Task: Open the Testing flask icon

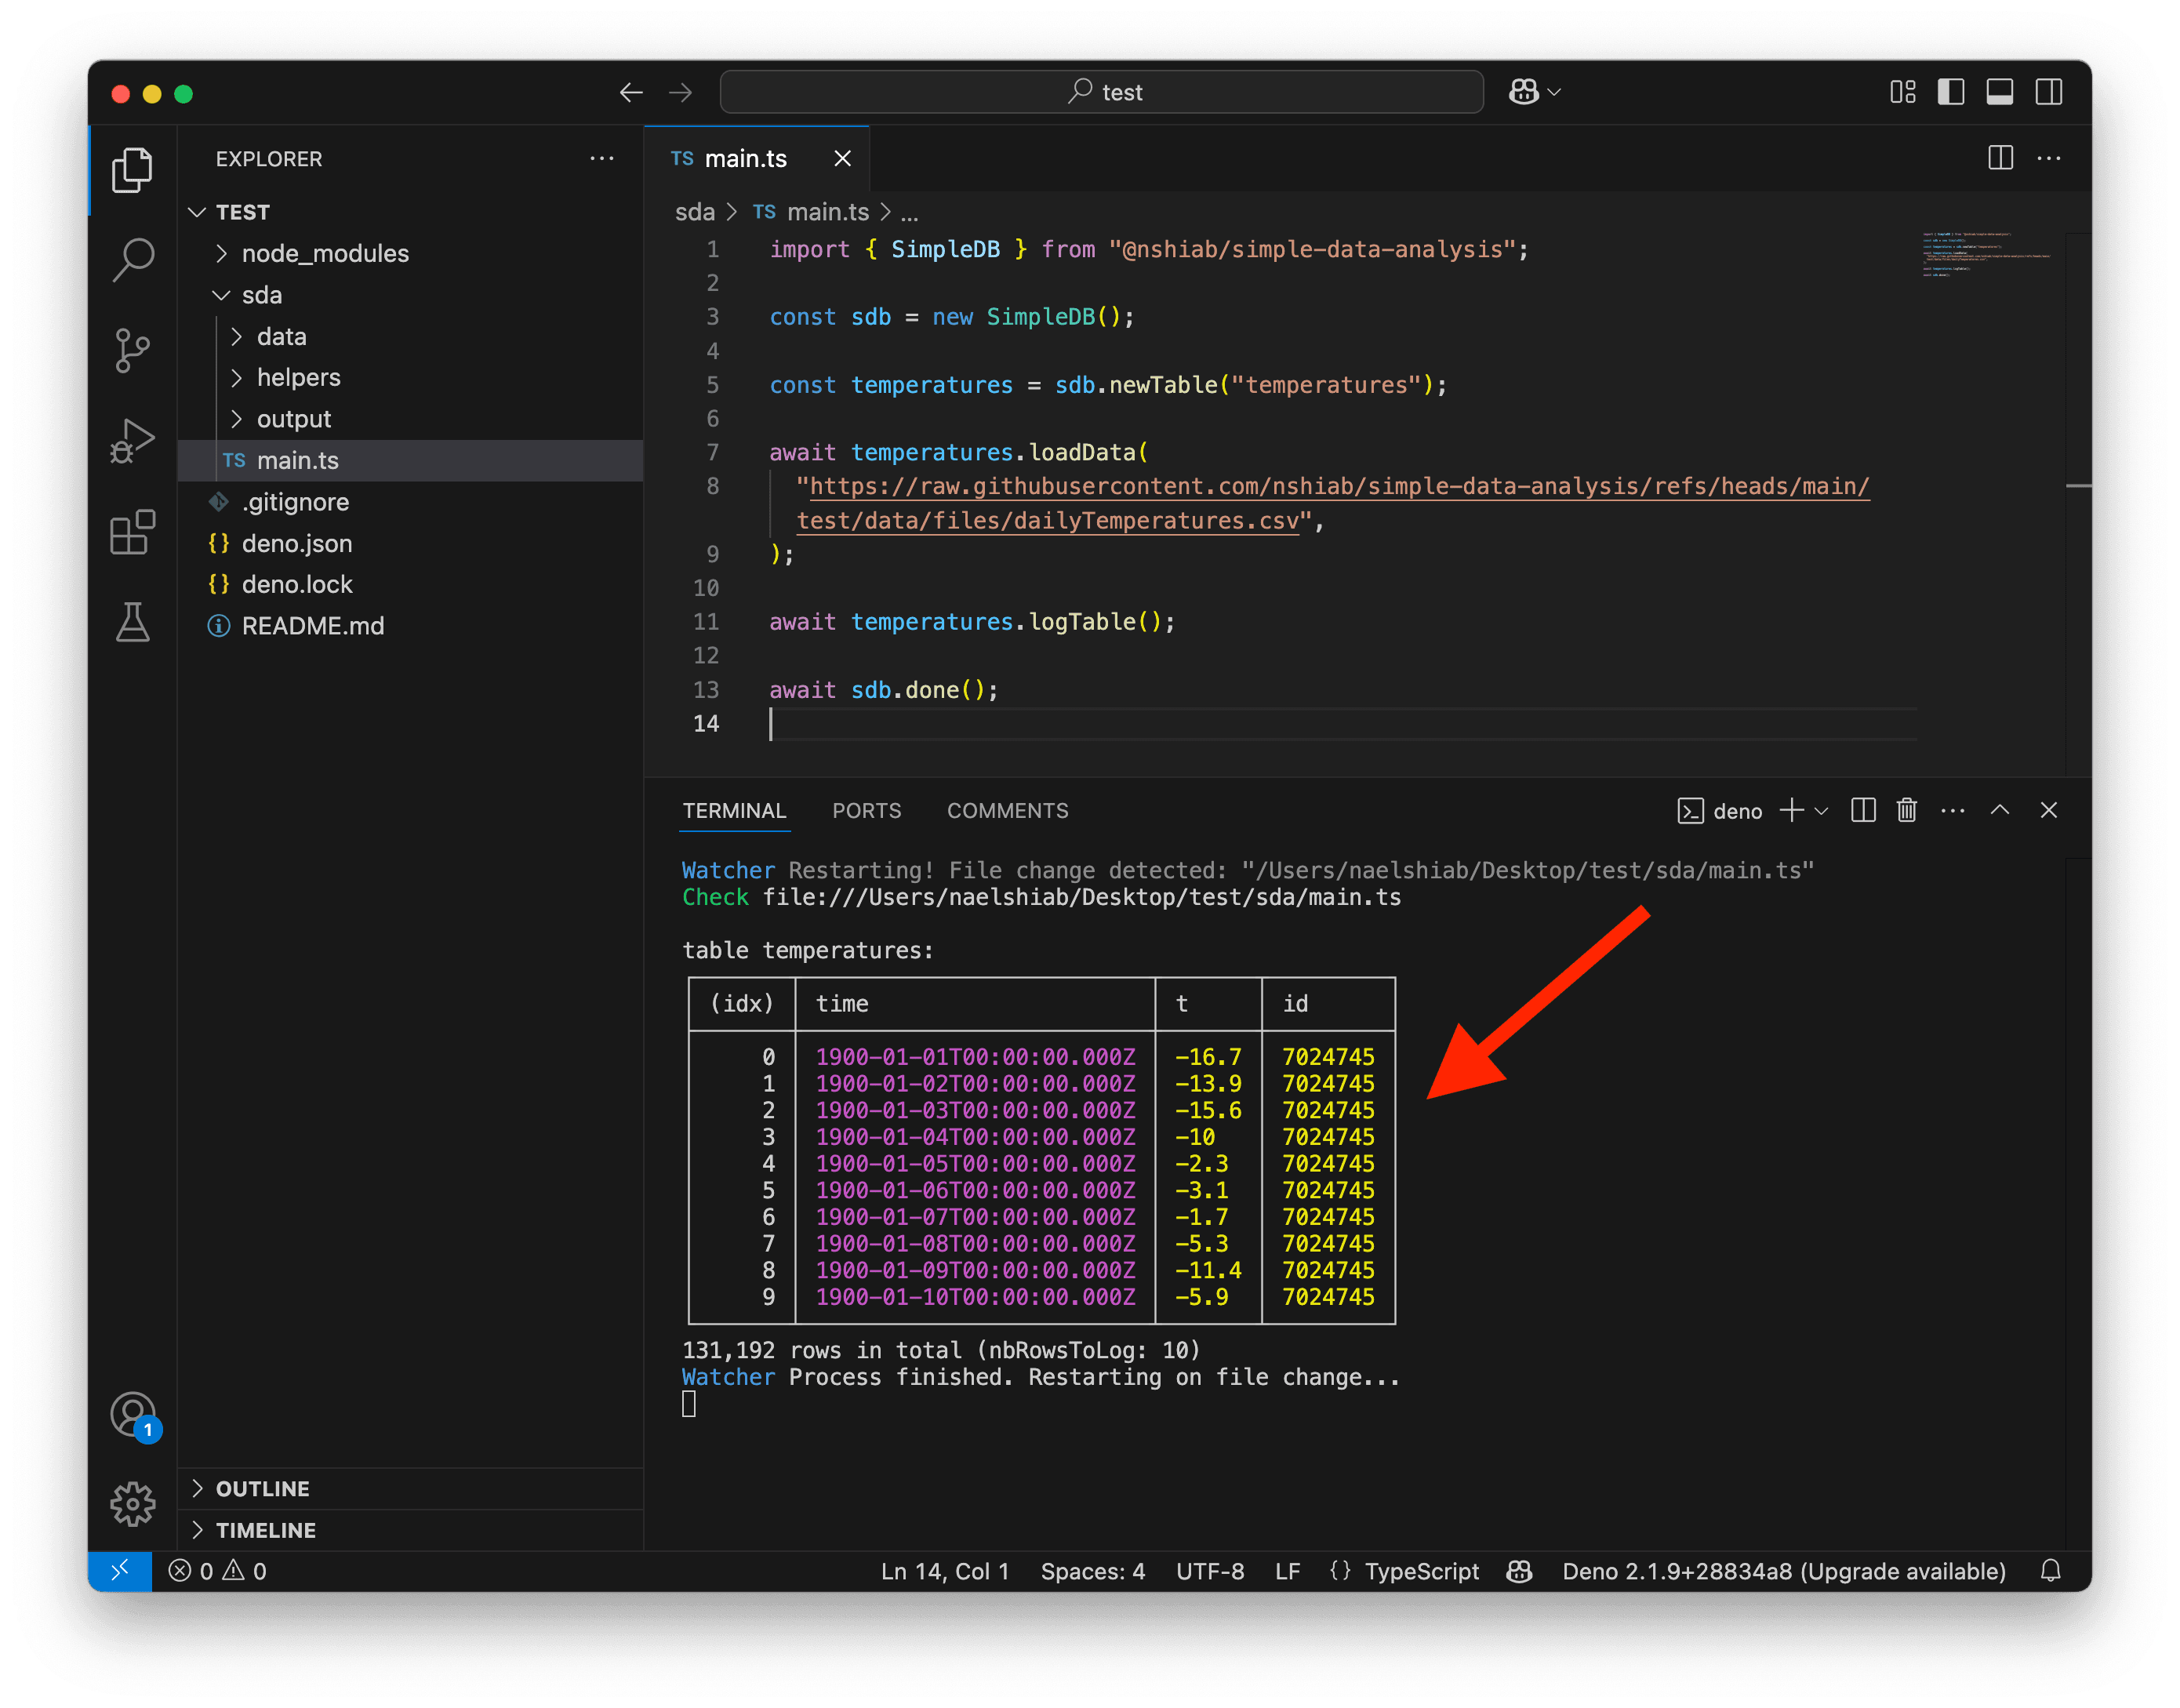Action: (132, 622)
